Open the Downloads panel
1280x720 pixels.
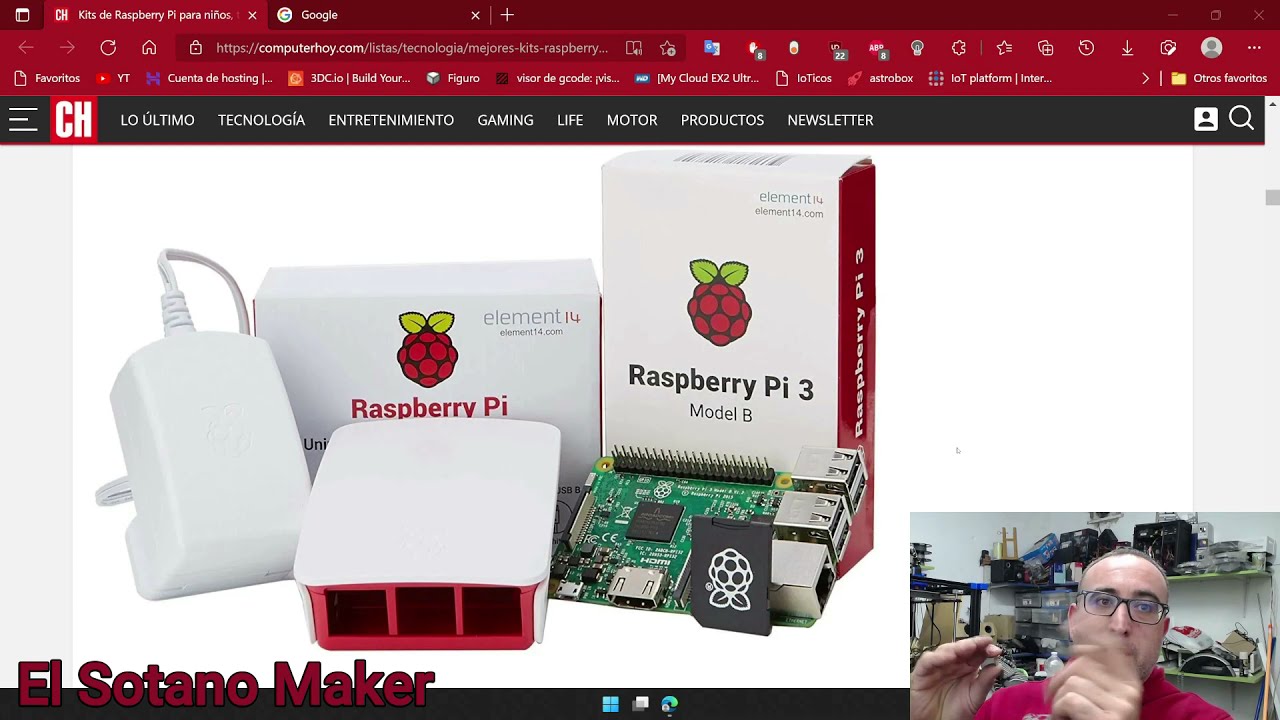(1127, 48)
